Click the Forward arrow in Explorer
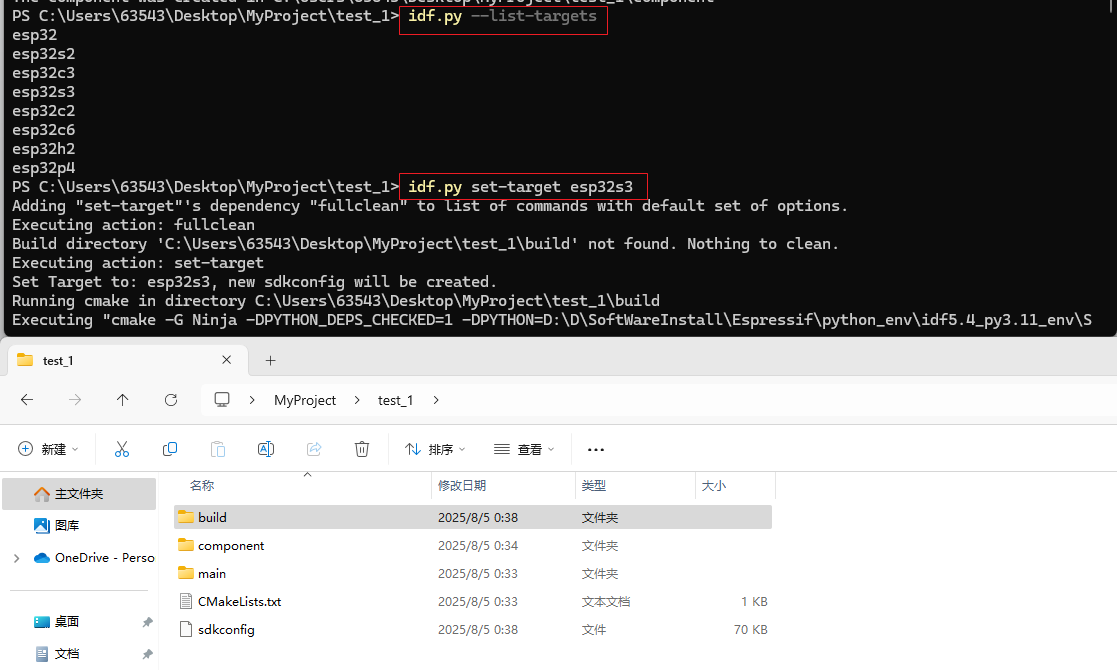 (75, 400)
